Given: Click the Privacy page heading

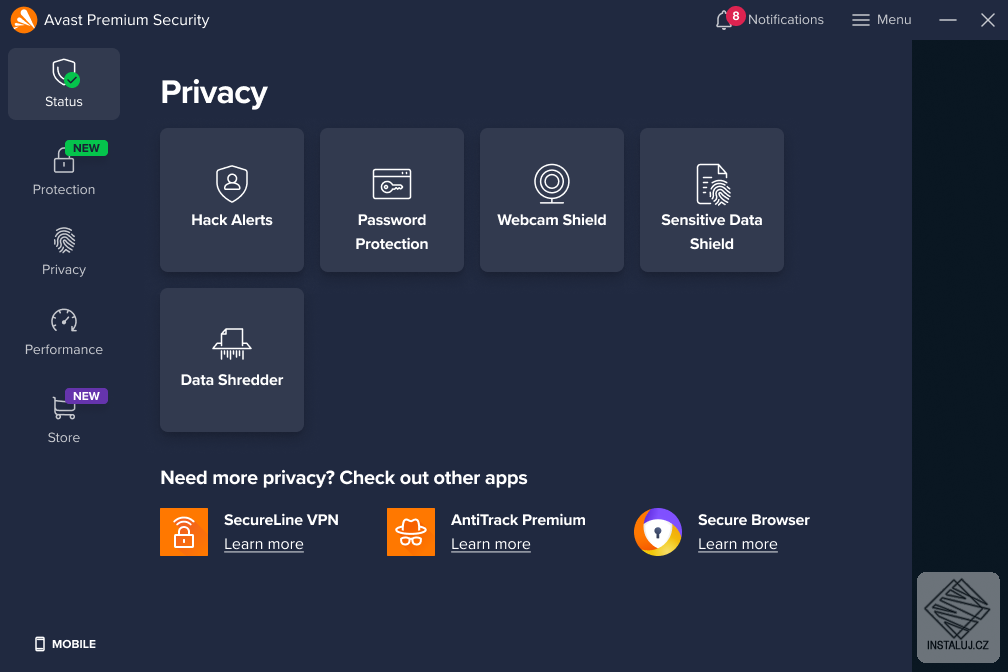Looking at the screenshot, I should coord(214,93).
